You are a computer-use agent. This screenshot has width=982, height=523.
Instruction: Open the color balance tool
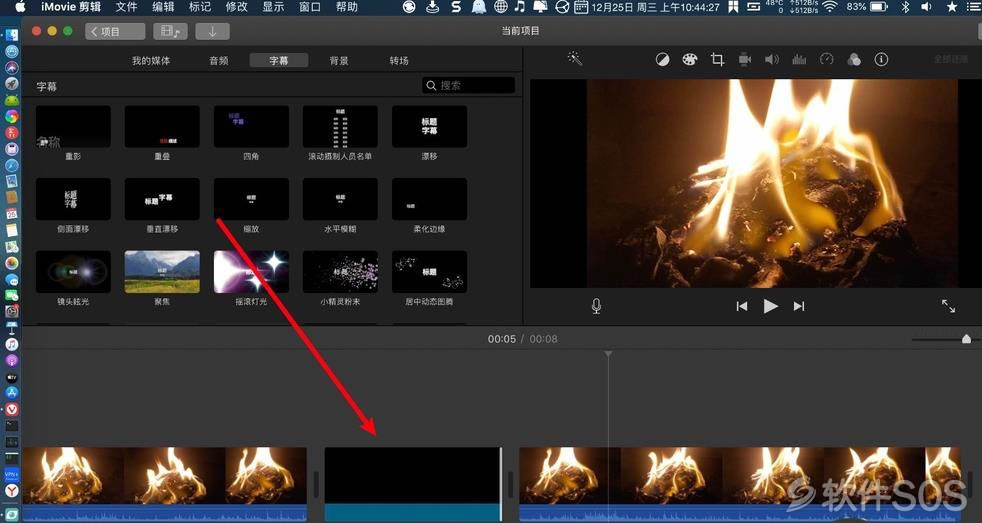pyautogui.click(x=662, y=60)
